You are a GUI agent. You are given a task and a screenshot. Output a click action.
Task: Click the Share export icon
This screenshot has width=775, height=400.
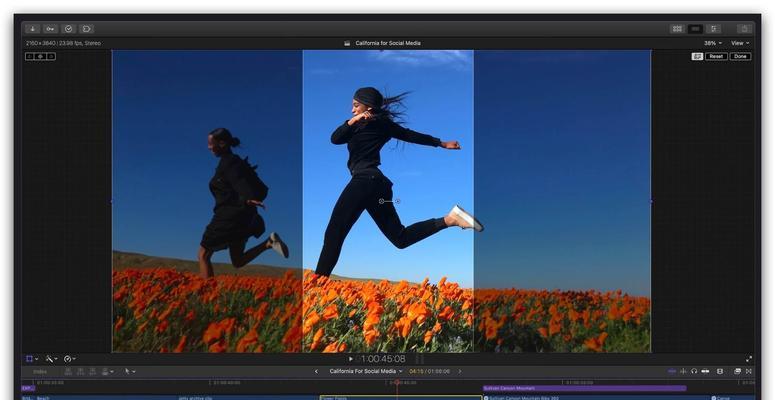(x=744, y=29)
